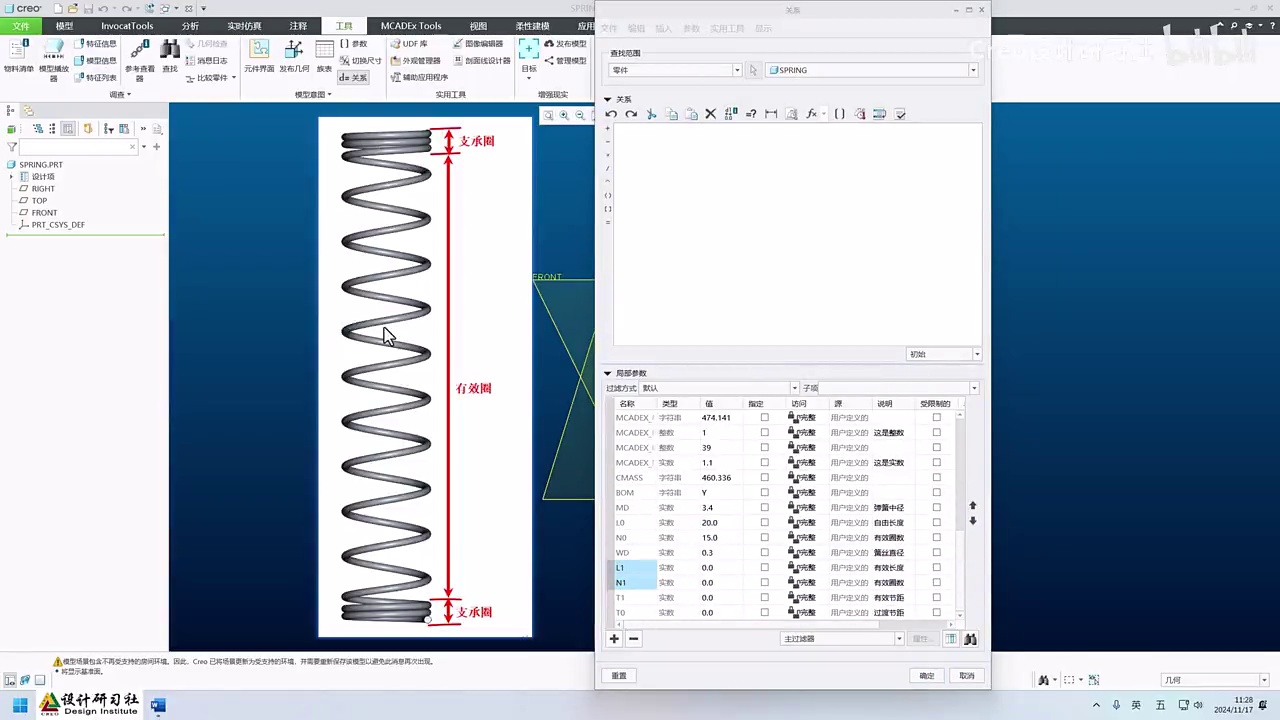The width and height of the screenshot is (1280, 720).
Task: Open the 文件 menu tab
Action: (20, 26)
